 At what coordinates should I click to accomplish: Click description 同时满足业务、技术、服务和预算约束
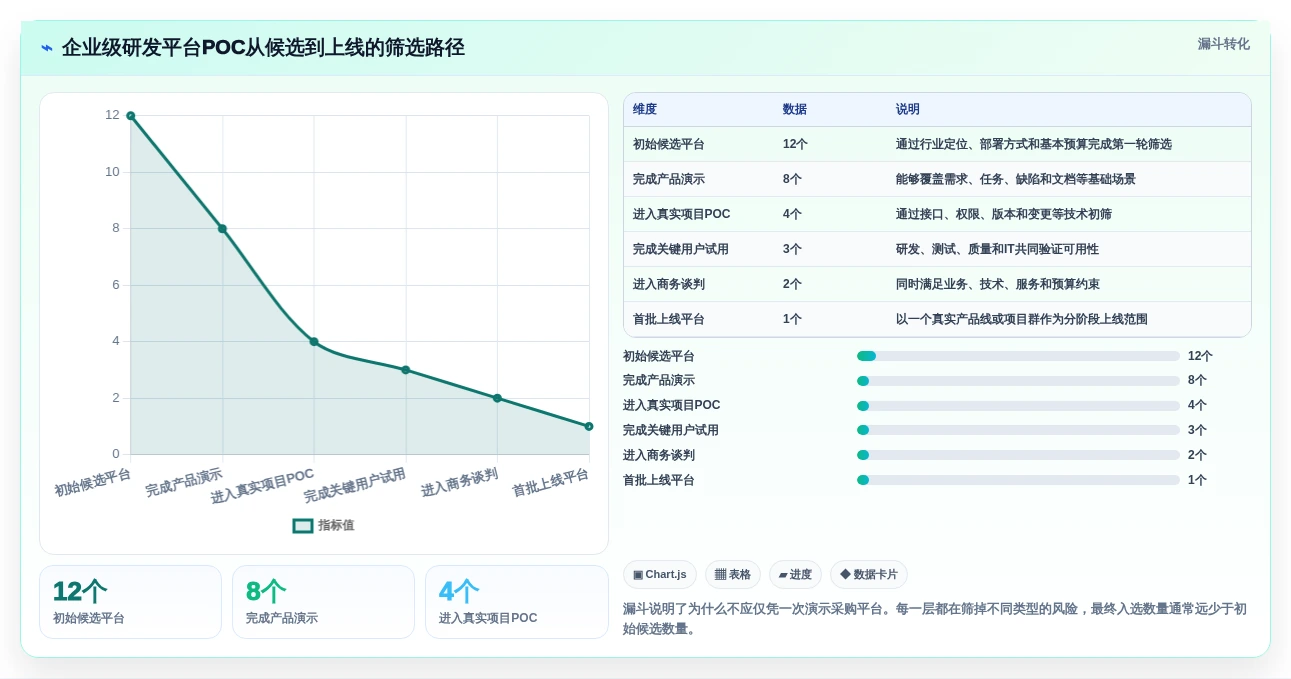998,284
